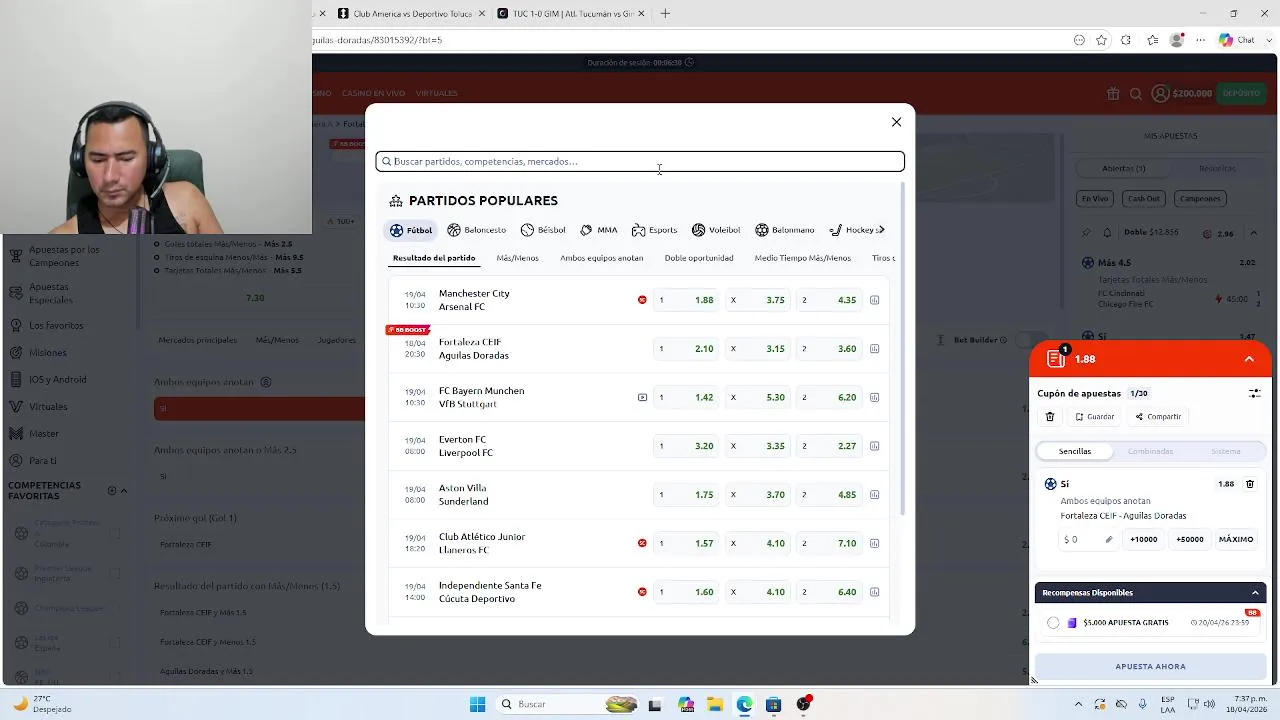Select the Voleibol sport filter
This screenshot has height=720, width=1280.
pos(716,230)
